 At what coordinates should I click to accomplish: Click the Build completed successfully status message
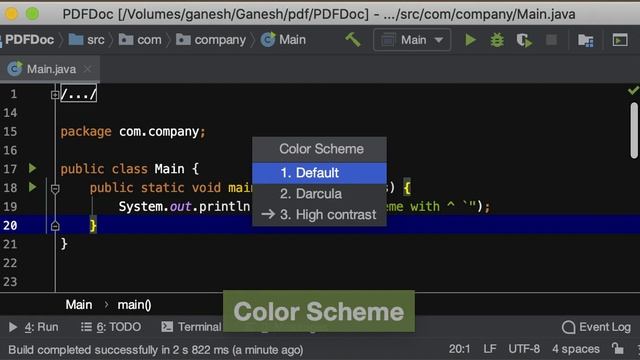tap(156, 350)
